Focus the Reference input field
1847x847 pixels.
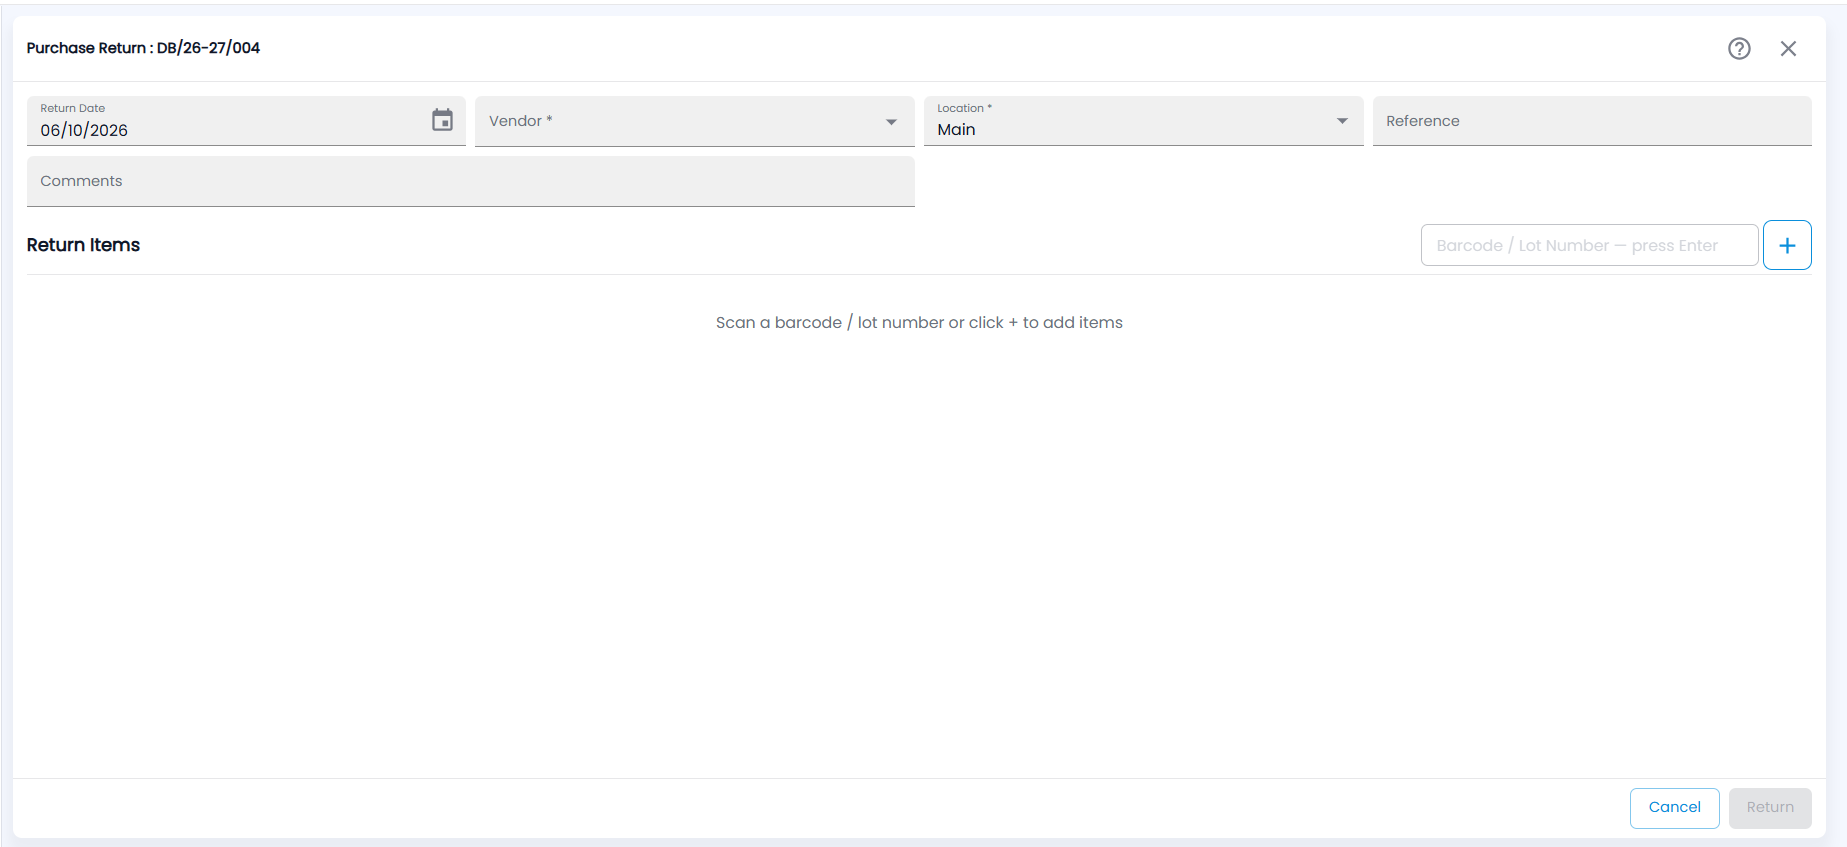pyautogui.click(x=1591, y=121)
